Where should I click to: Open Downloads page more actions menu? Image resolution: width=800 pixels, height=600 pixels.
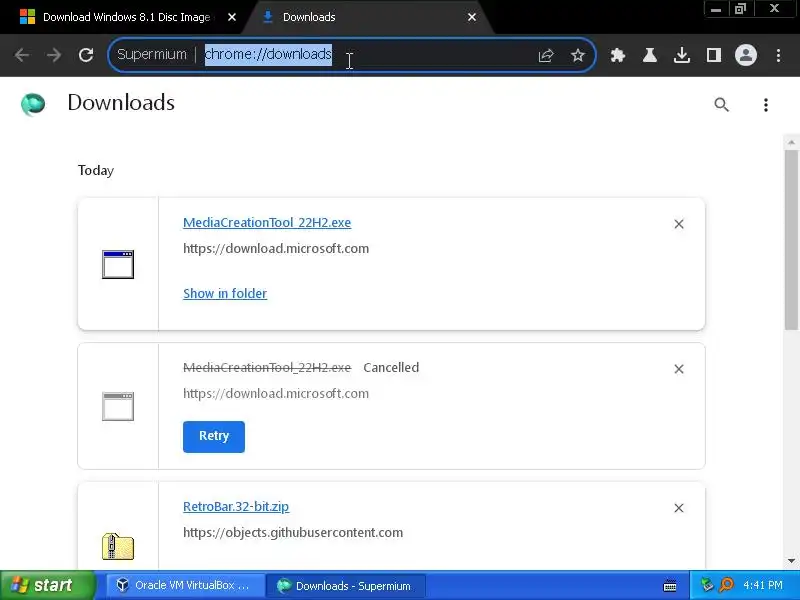pyautogui.click(x=766, y=105)
